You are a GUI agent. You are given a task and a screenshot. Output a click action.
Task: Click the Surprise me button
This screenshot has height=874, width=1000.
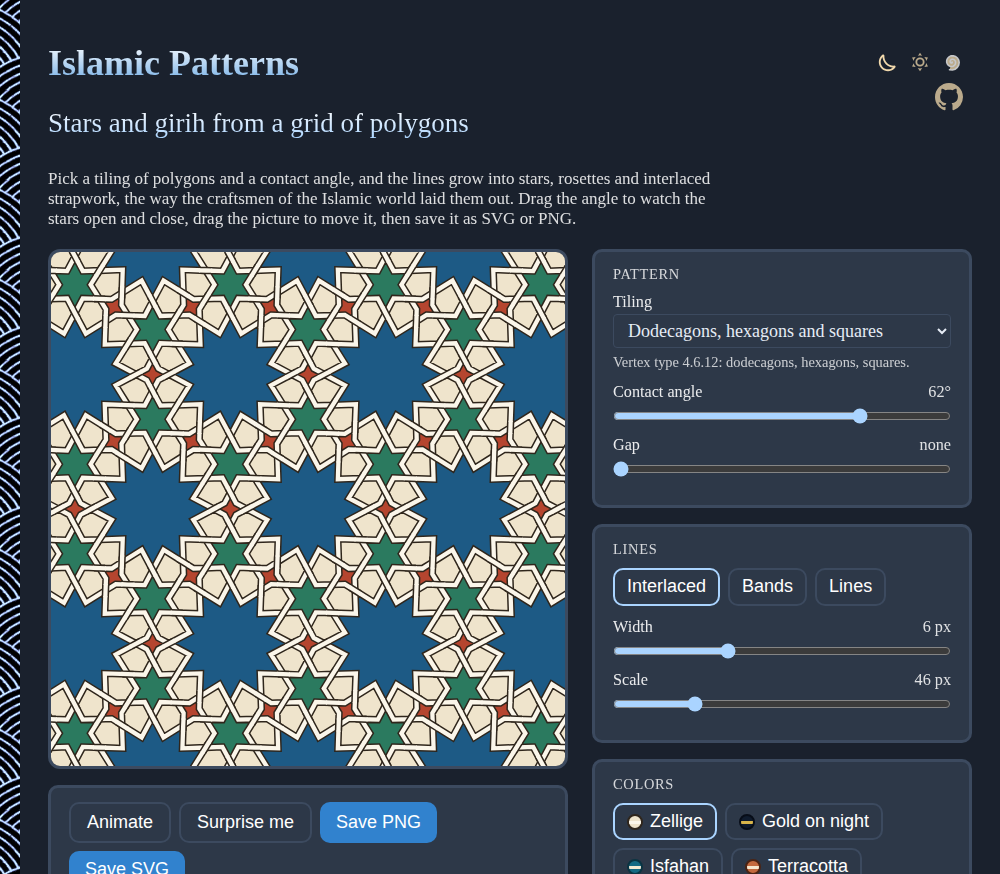coord(246,822)
